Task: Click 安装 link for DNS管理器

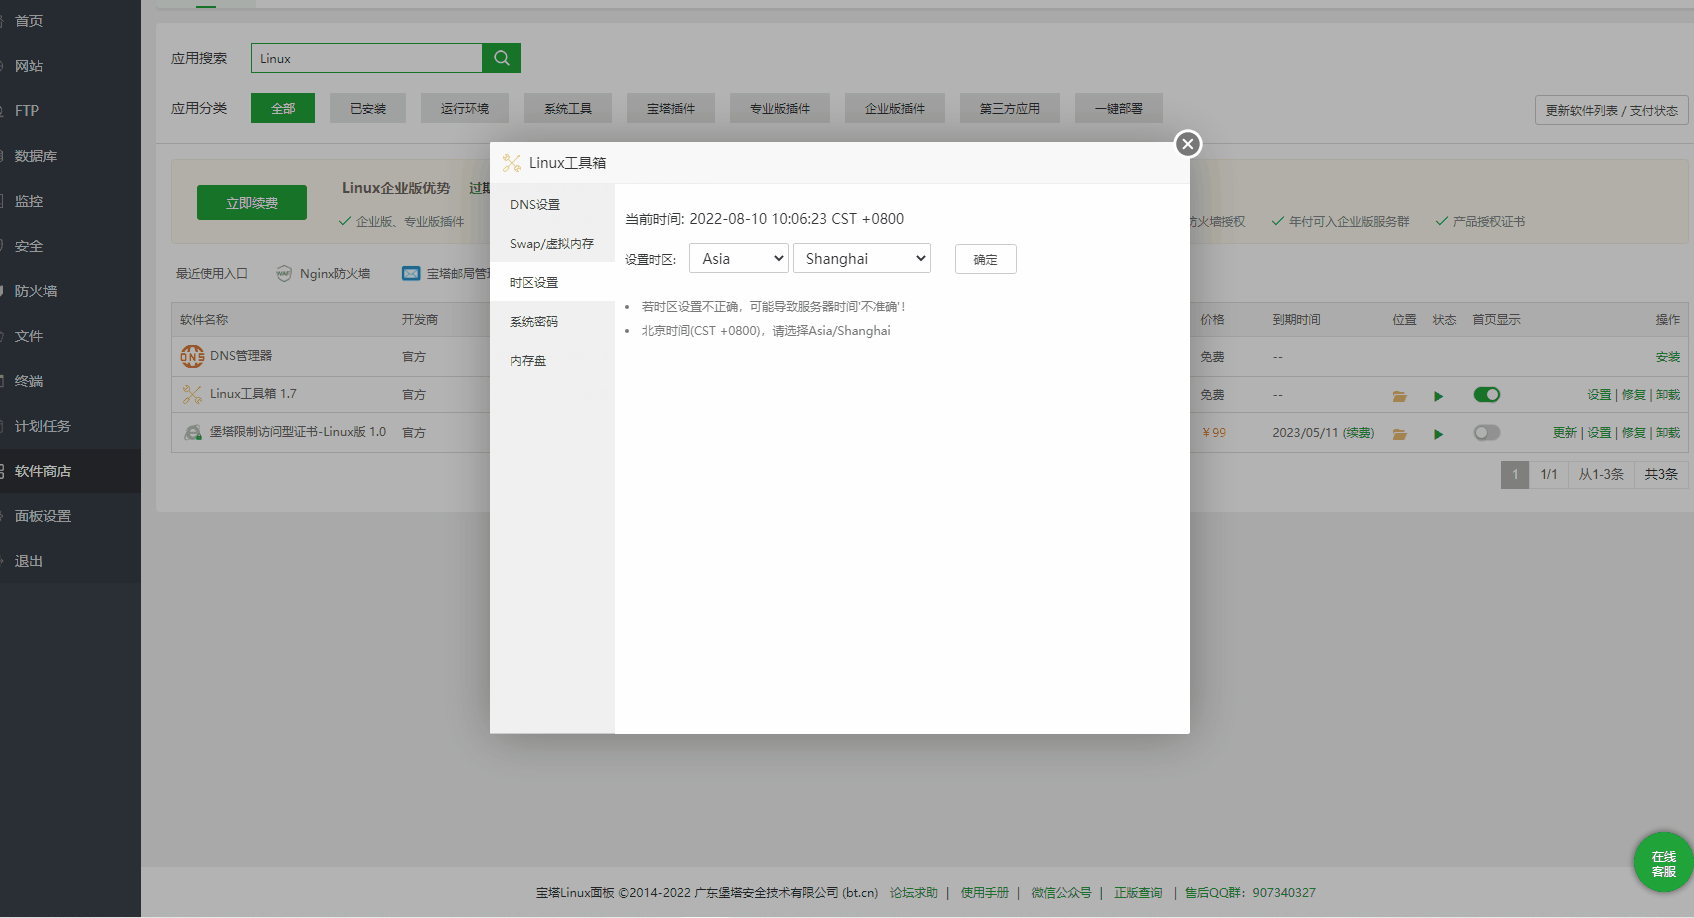Action: [1667, 357]
